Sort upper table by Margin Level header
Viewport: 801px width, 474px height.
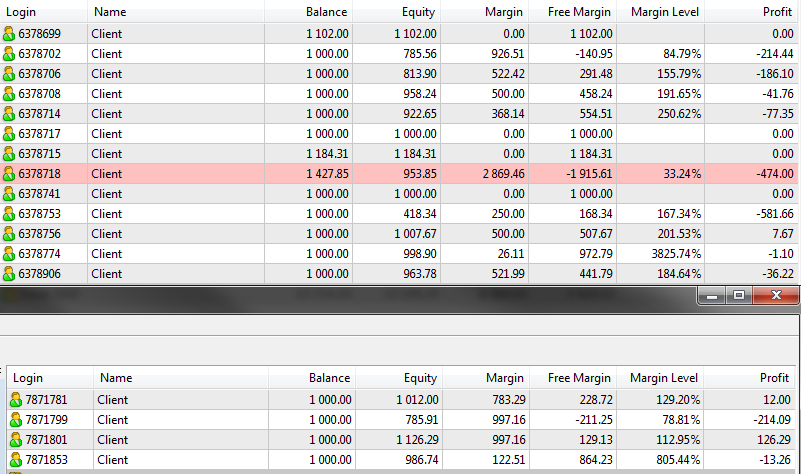(661, 12)
